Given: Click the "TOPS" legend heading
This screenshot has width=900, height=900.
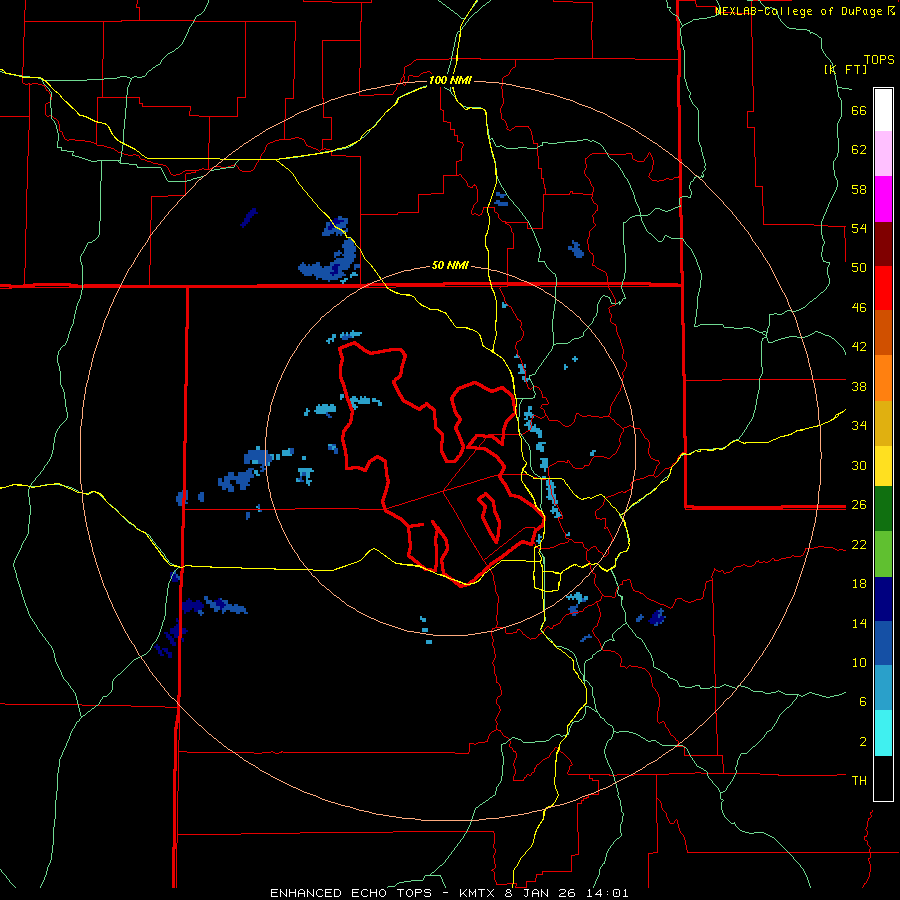Looking at the screenshot, I should pyautogui.click(x=879, y=60).
